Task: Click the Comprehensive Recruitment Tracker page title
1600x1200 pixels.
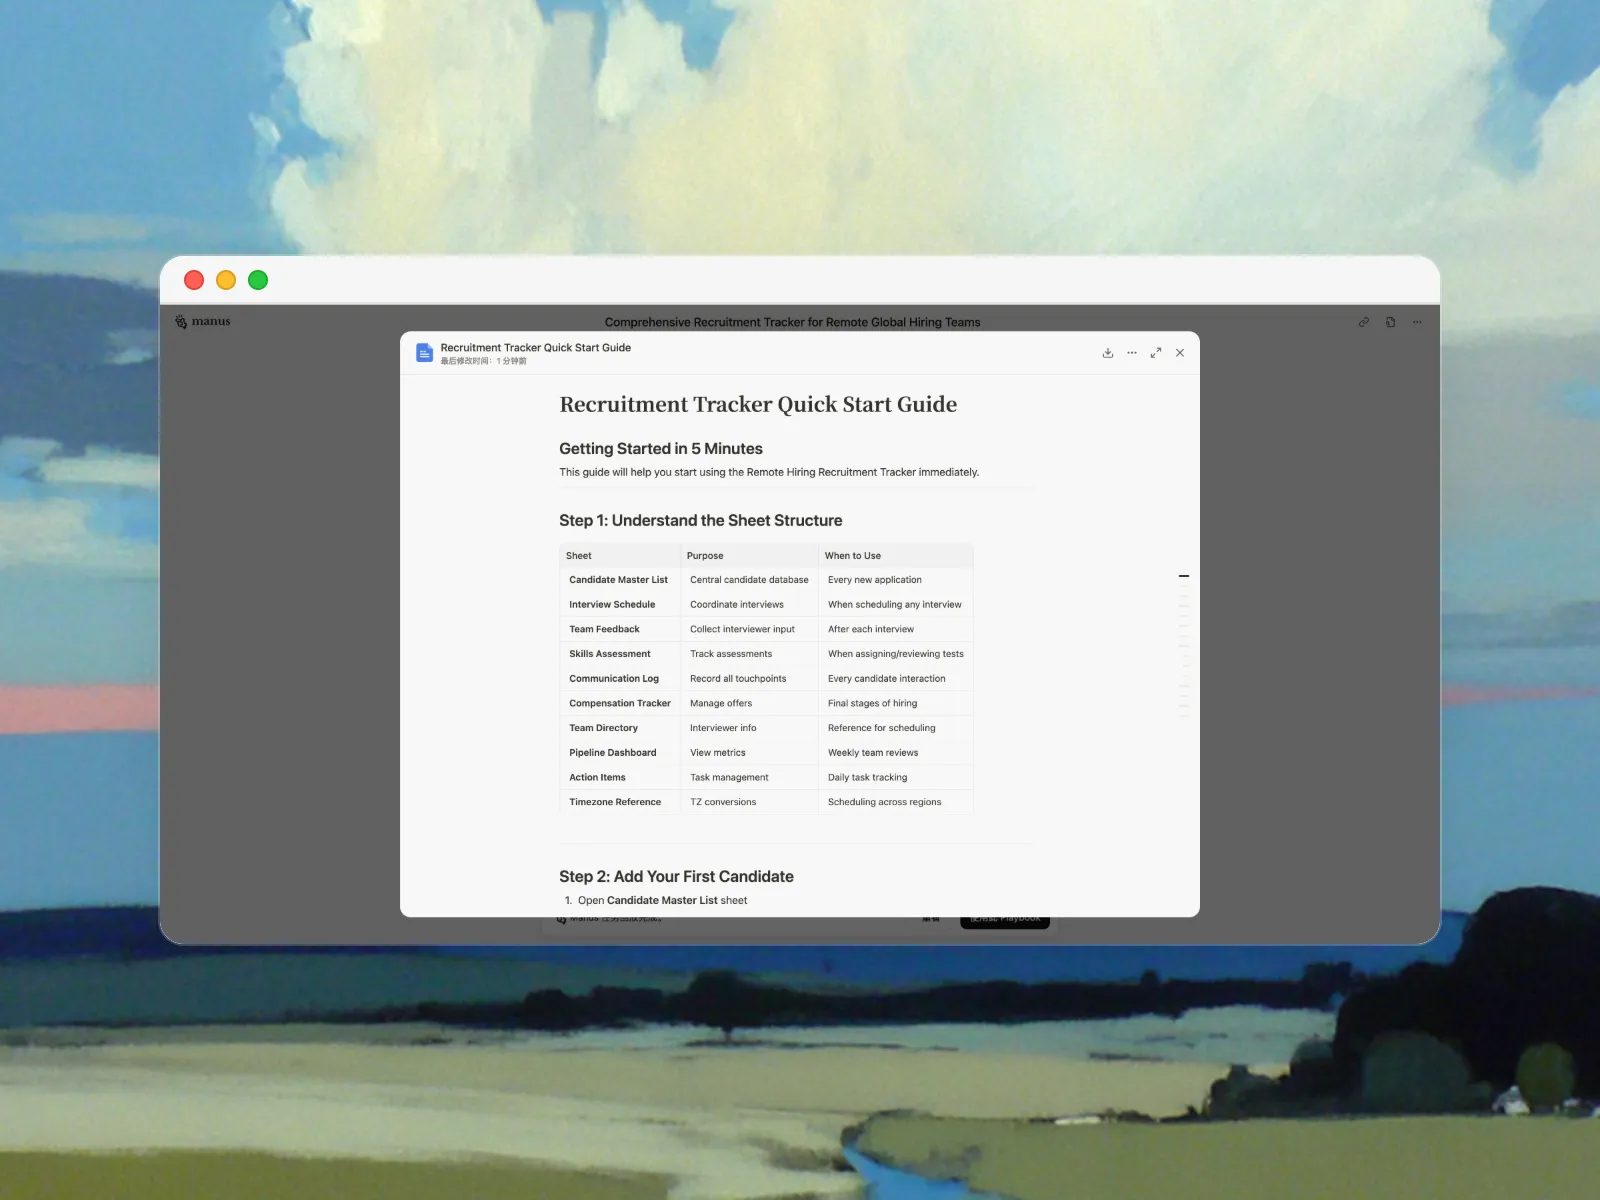Action: click(x=792, y=322)
